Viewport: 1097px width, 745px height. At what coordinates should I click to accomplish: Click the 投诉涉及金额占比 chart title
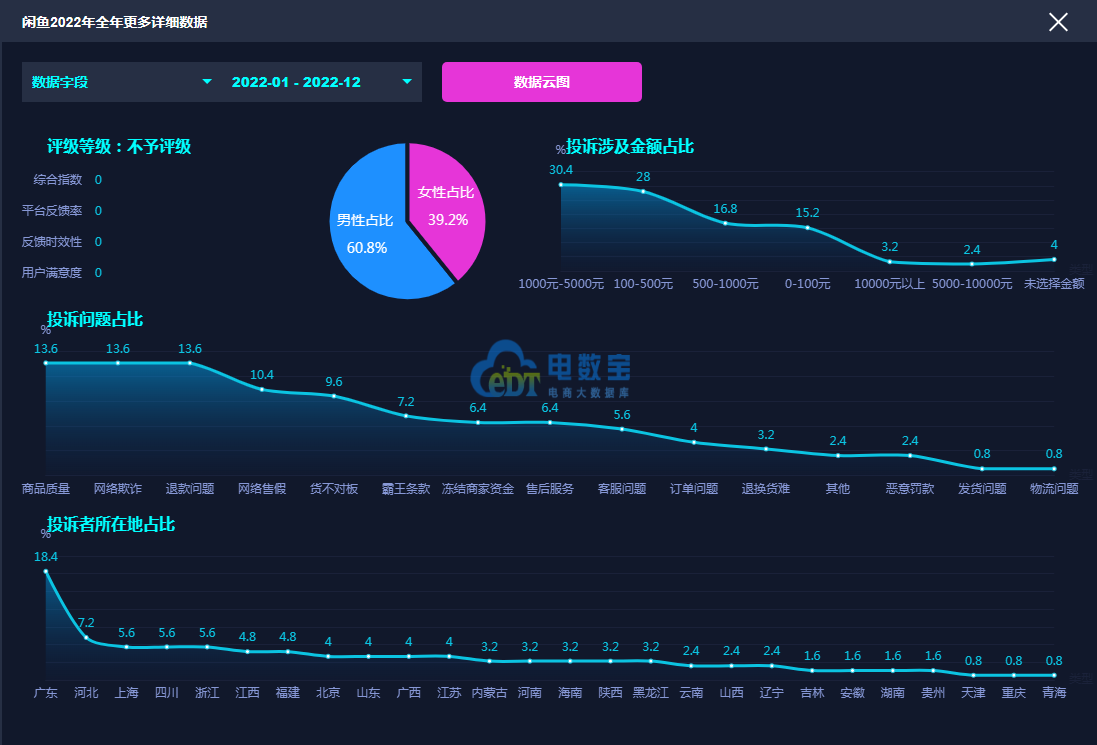(x=630, y=146)
